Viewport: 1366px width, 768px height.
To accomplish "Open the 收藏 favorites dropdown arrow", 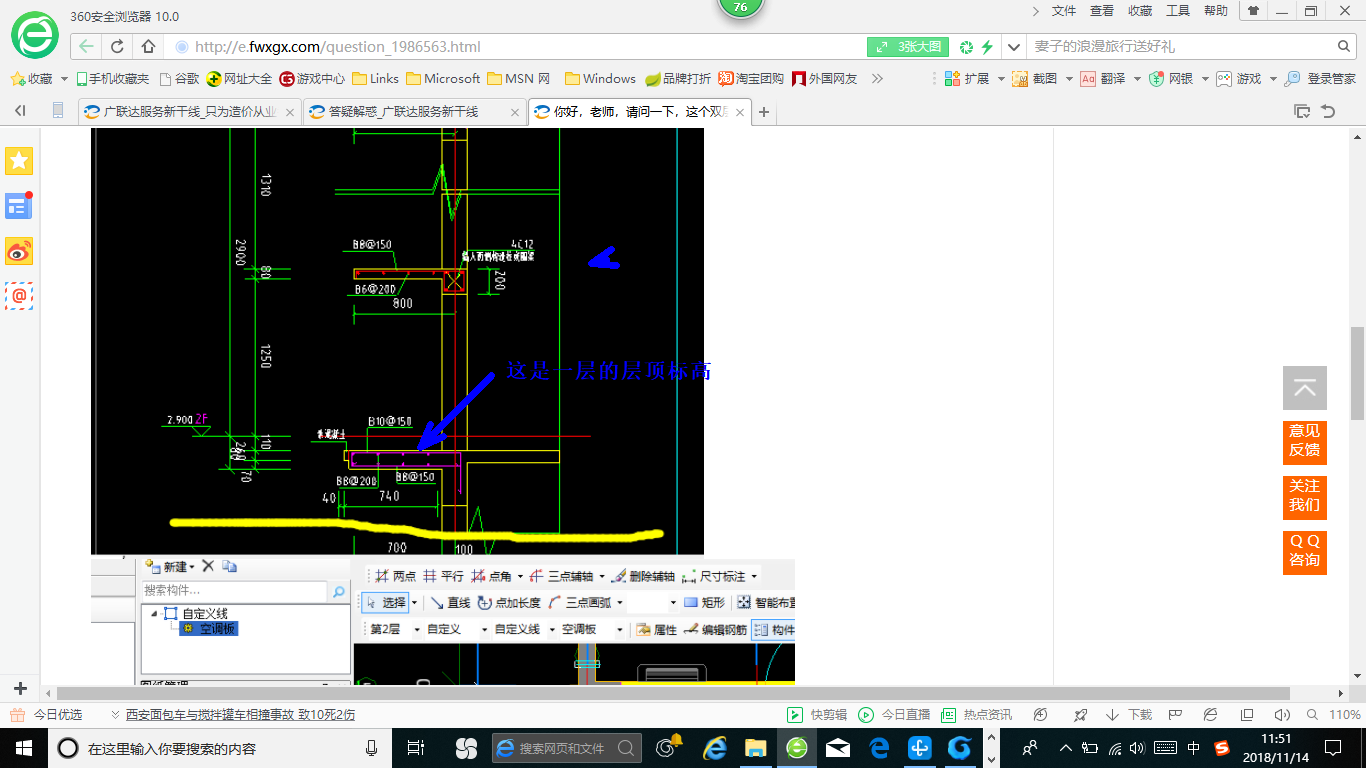I will (x=65, y=78).
